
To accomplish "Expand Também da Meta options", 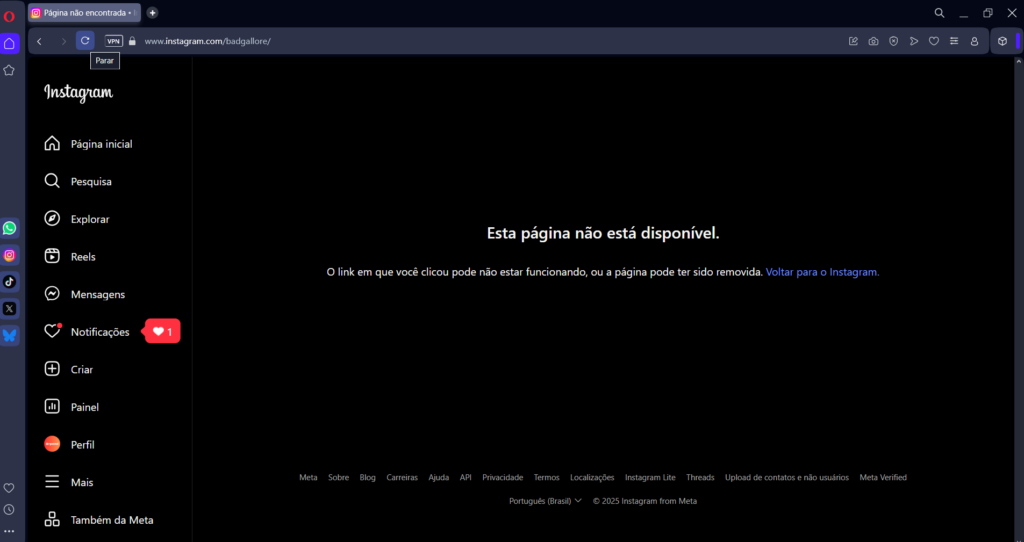I will [x=111, y=520].
